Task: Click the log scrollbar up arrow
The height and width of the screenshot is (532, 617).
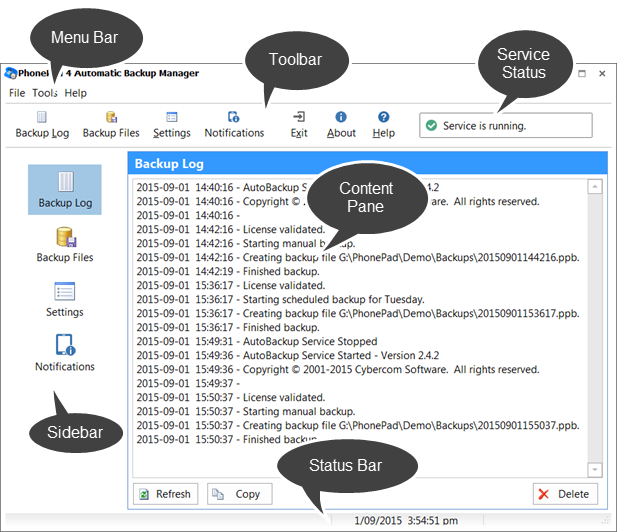Action: click(x=595, y=187)
